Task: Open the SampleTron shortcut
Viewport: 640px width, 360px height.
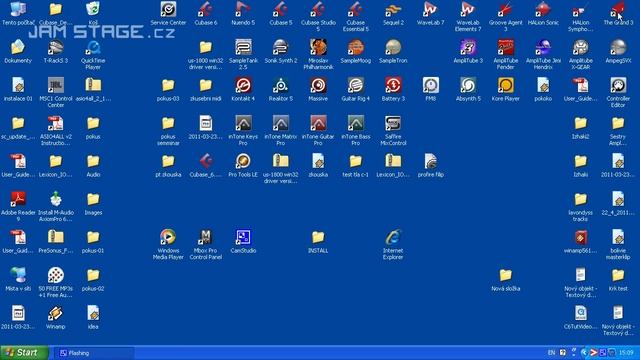Action: point(393,47)
